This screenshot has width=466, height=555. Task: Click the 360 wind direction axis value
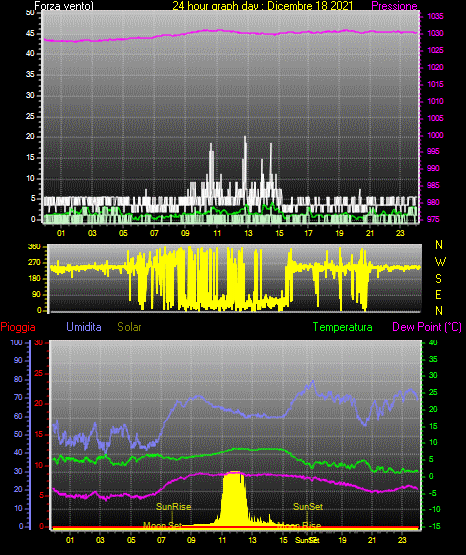pos(34,246)
